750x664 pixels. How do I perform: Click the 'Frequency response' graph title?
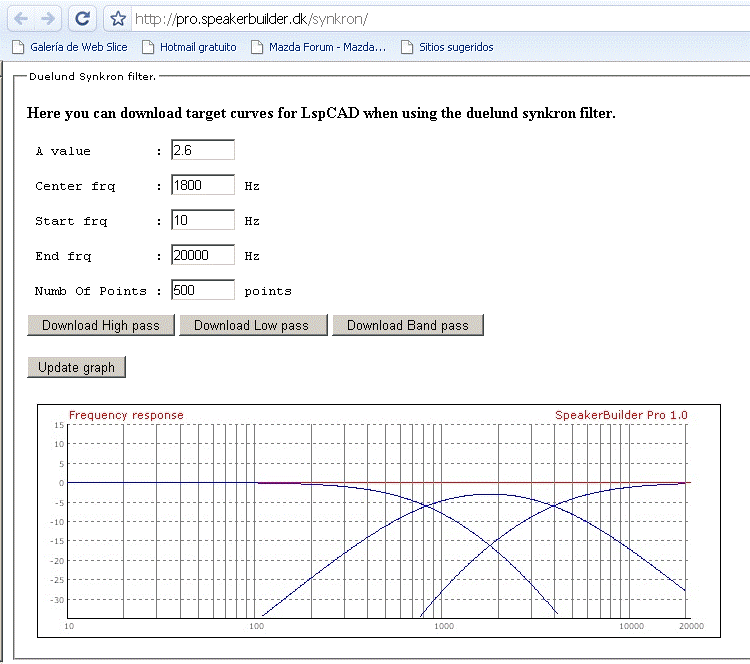point(126,415)
